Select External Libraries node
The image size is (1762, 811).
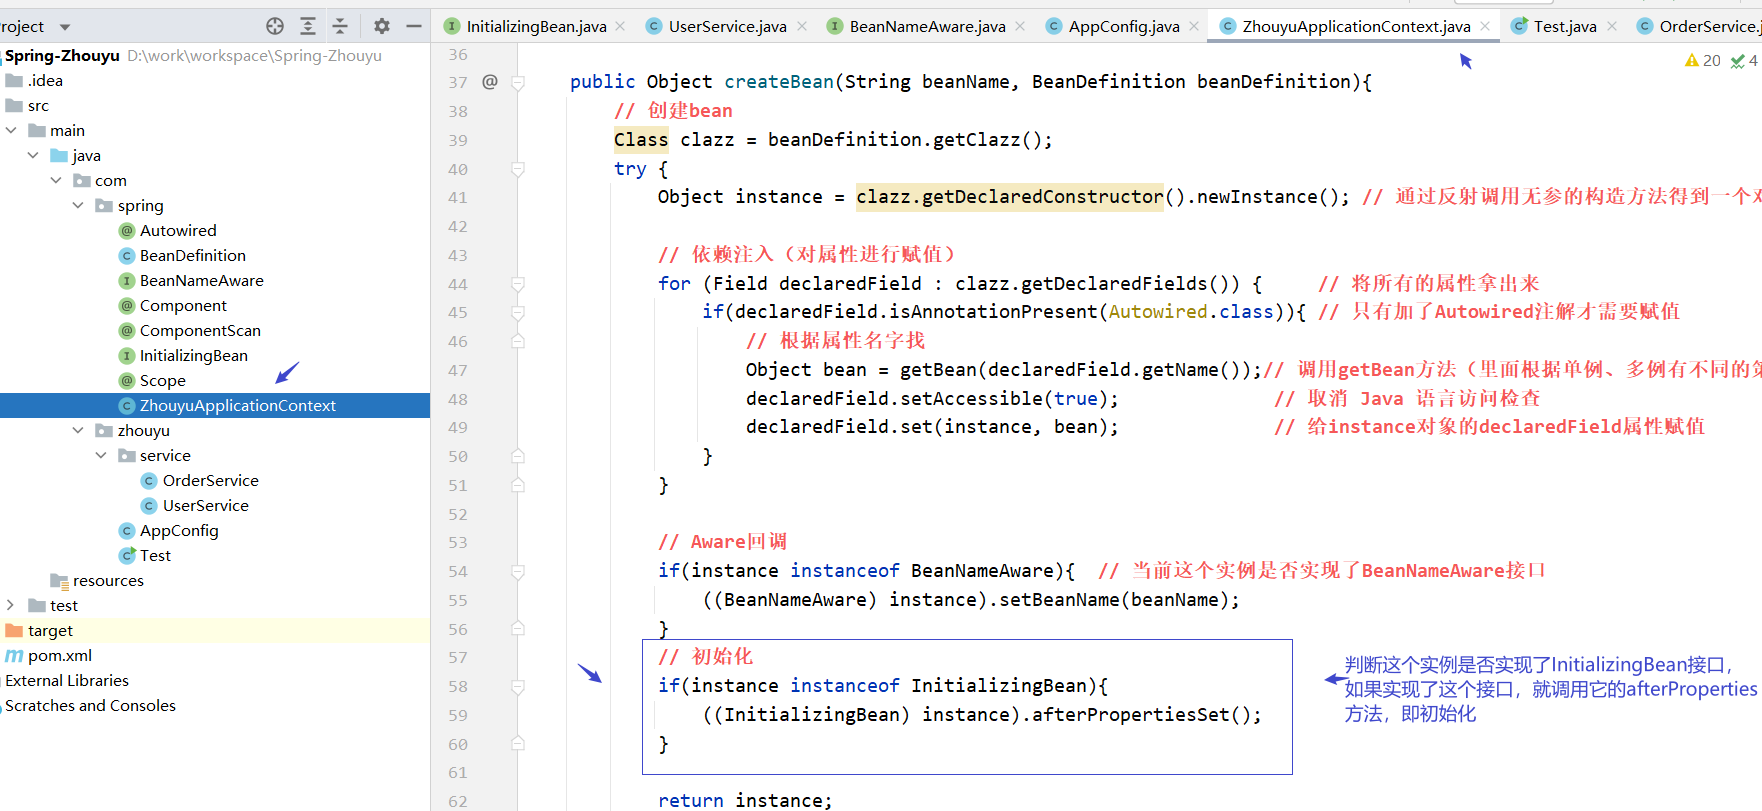(x=67, y=680)
